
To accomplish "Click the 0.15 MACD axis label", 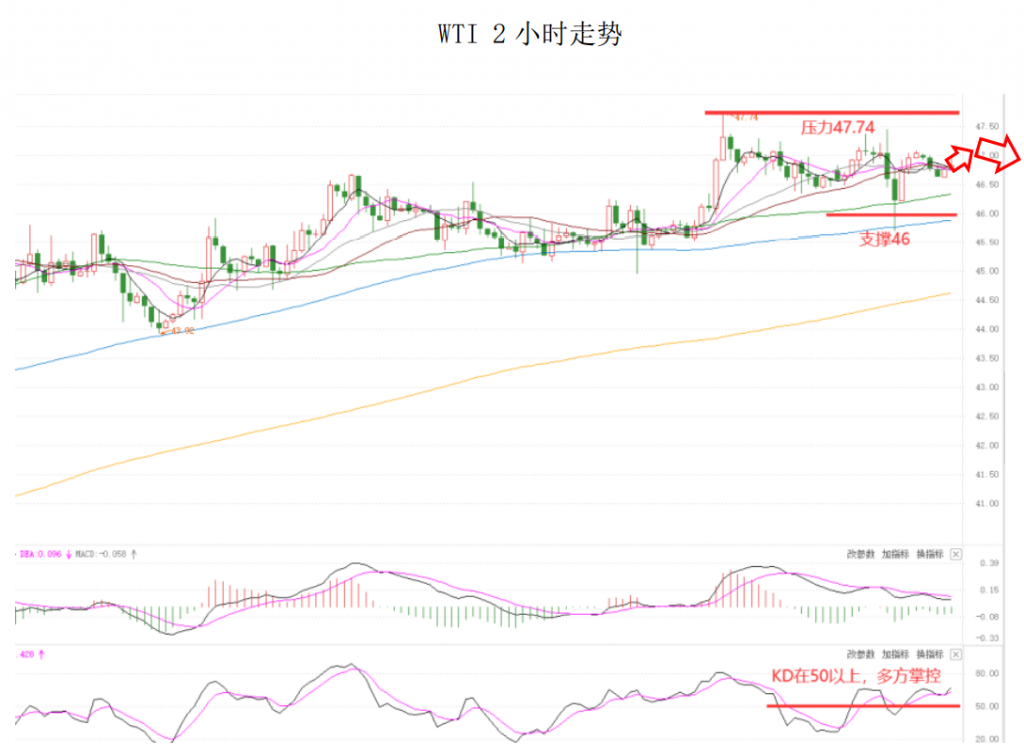I will [989, 590].
